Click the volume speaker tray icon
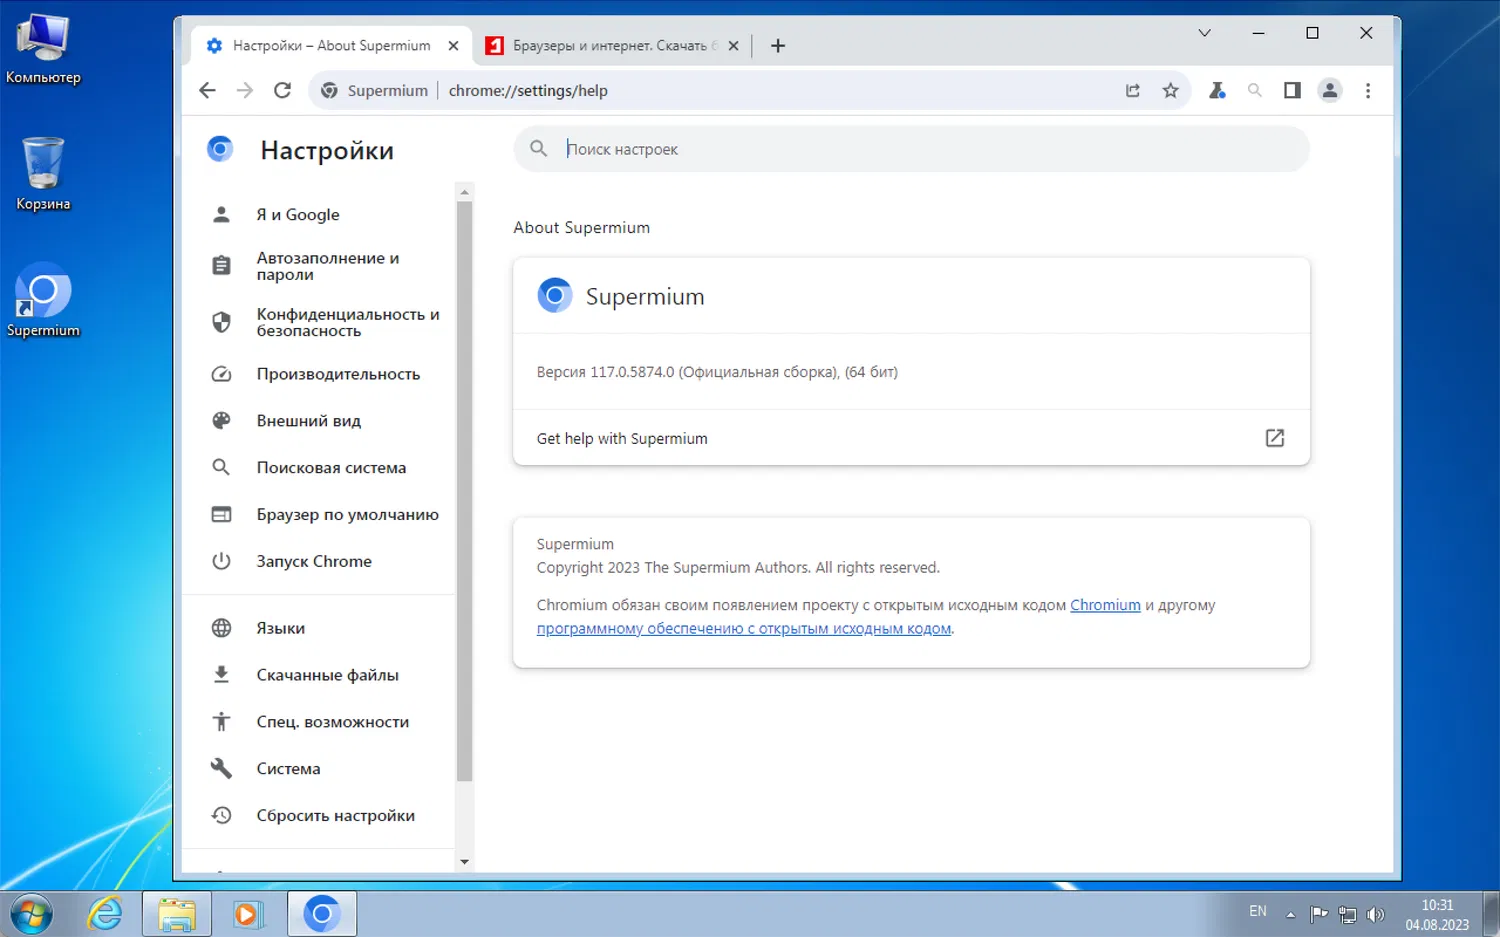 (1376, 914)
